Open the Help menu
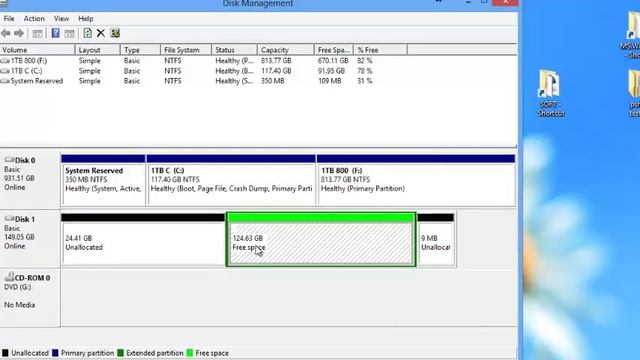This screenshot has height=360, width=640. tap(86, 19)
